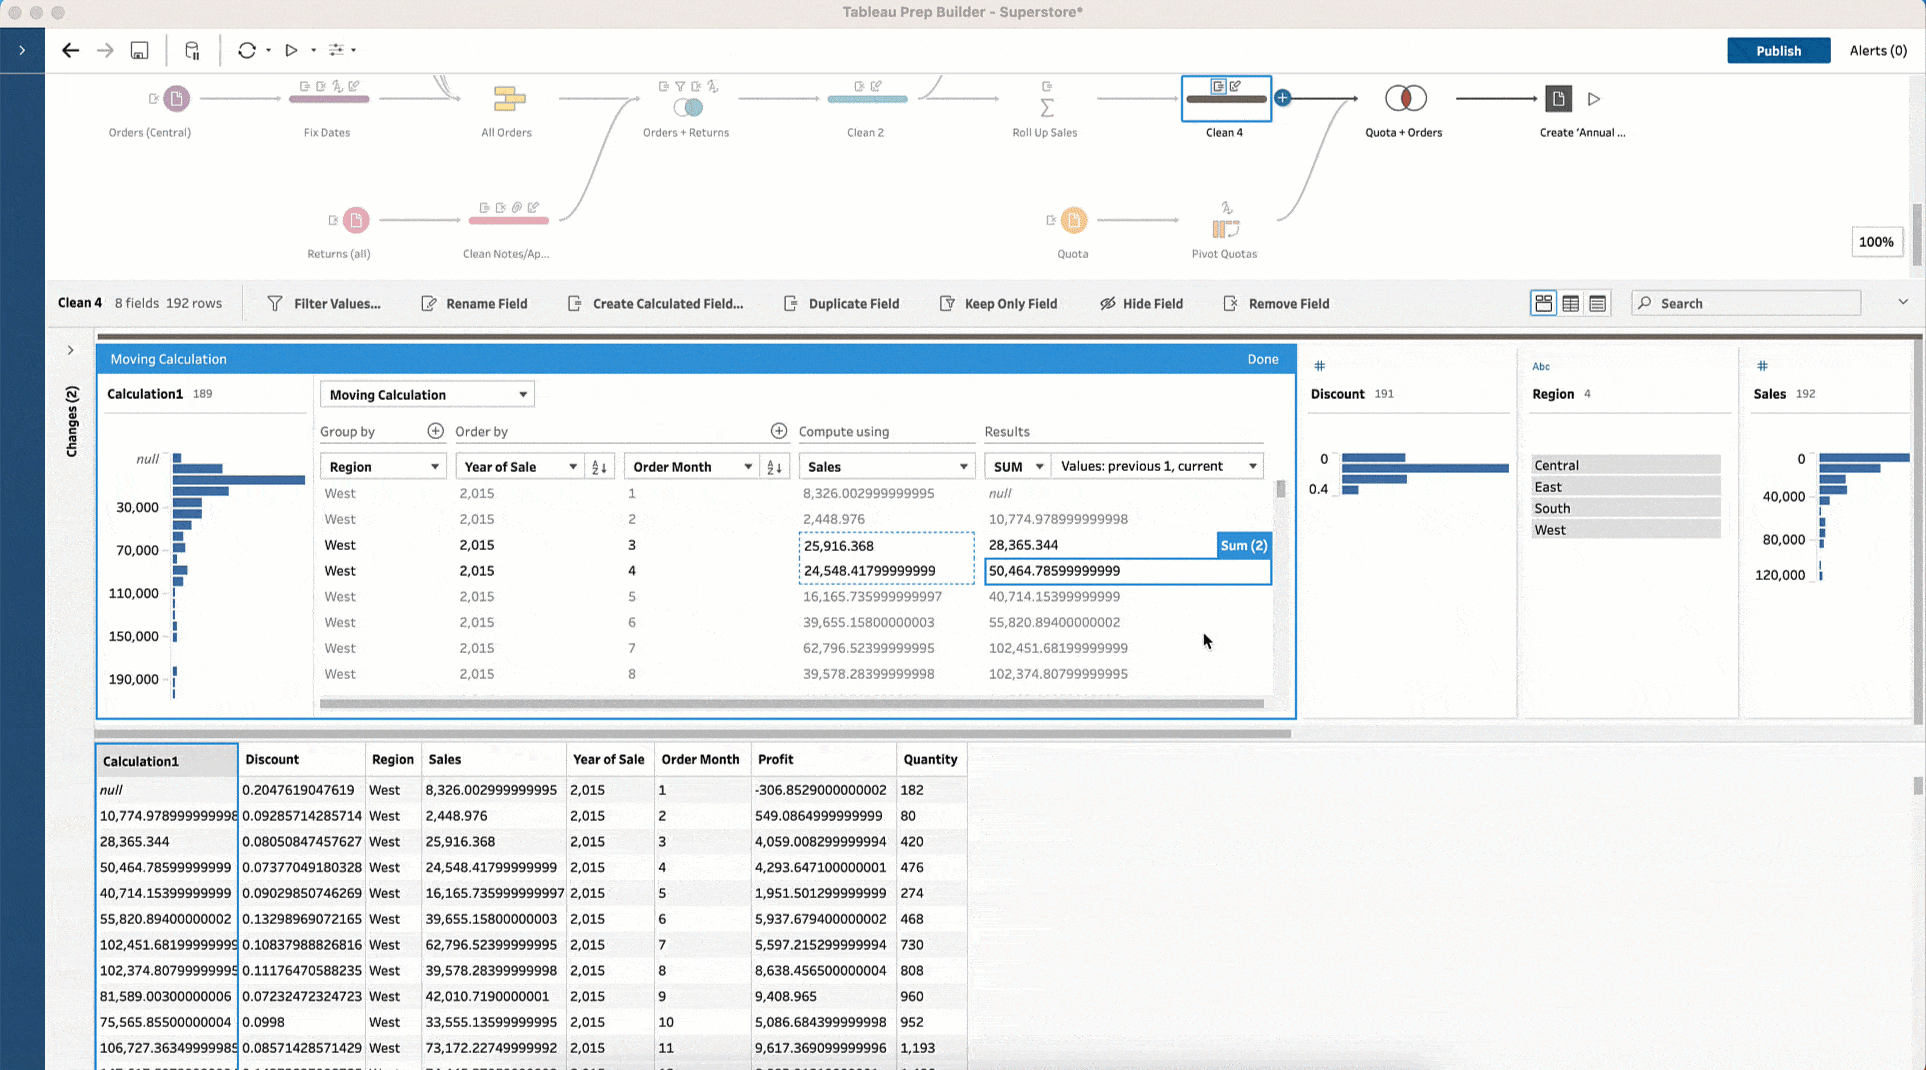Select the Pivot Quotas step icon

point(1225,228)
